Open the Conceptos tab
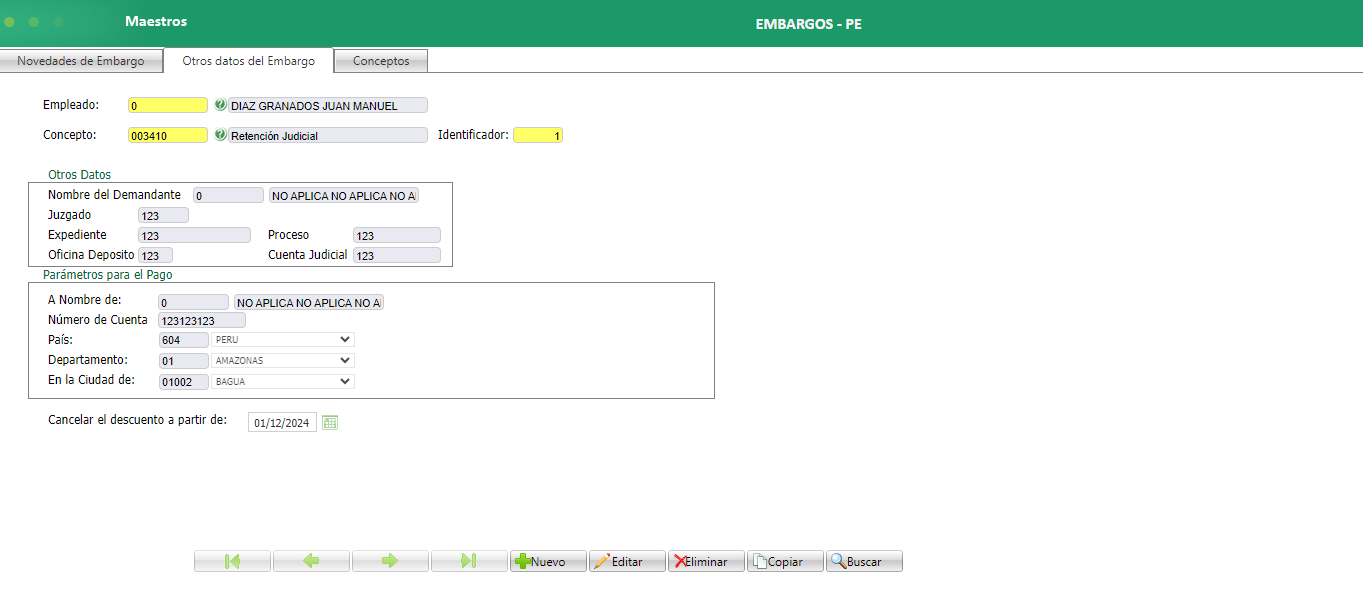Viewport: 1363px width, 591px height. [381, 61]
